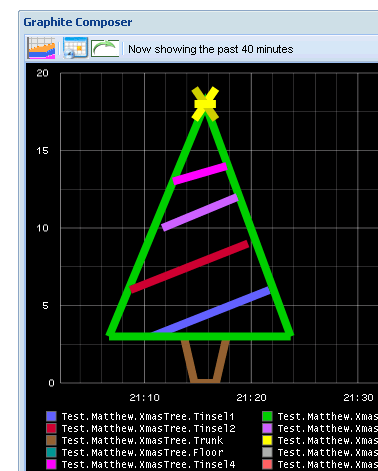378x471 pixels.
Task: Click the magenta Tinsel4 line in the graph
Action: [x=200, y=173]
